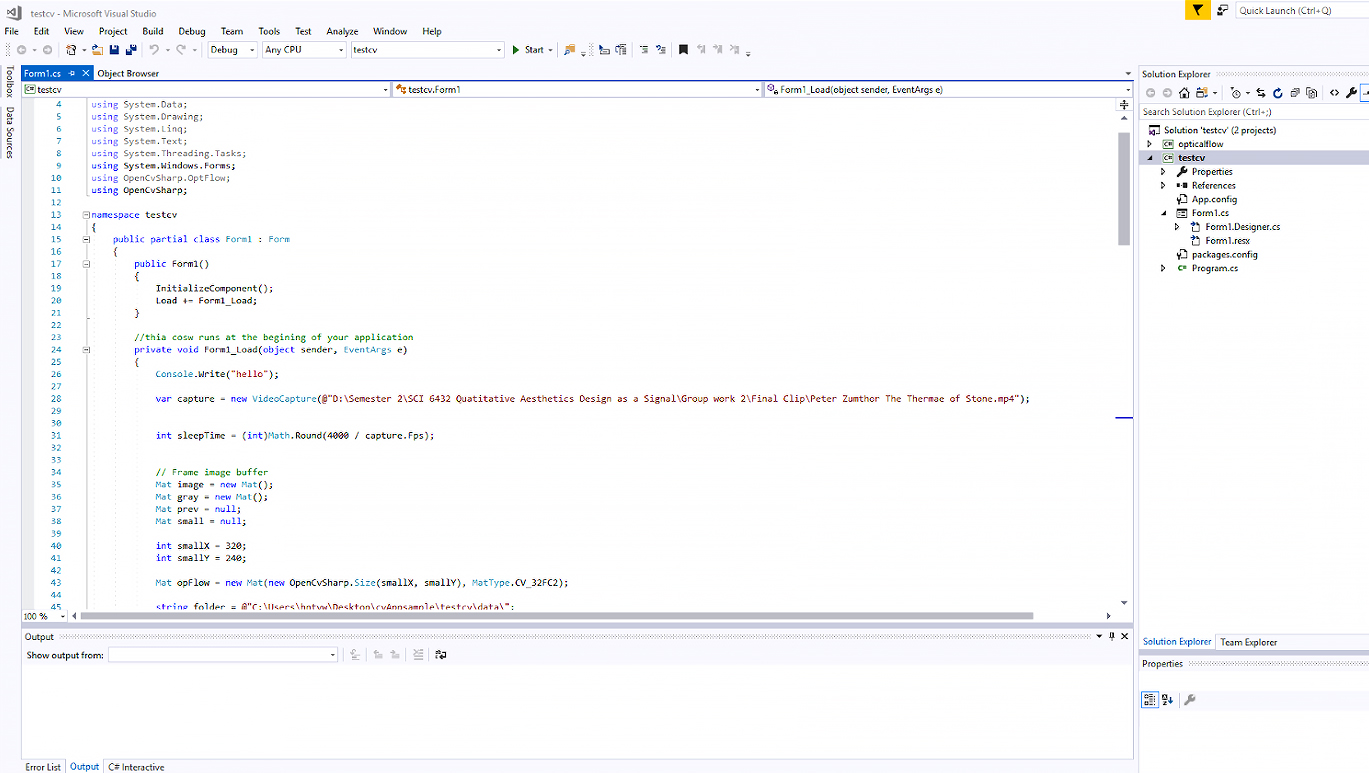Image resolution: width=1369 pixels, height=773 pixels.
Task: Click the View Code icon in Solution Explorer
Action: [1334, 93]
